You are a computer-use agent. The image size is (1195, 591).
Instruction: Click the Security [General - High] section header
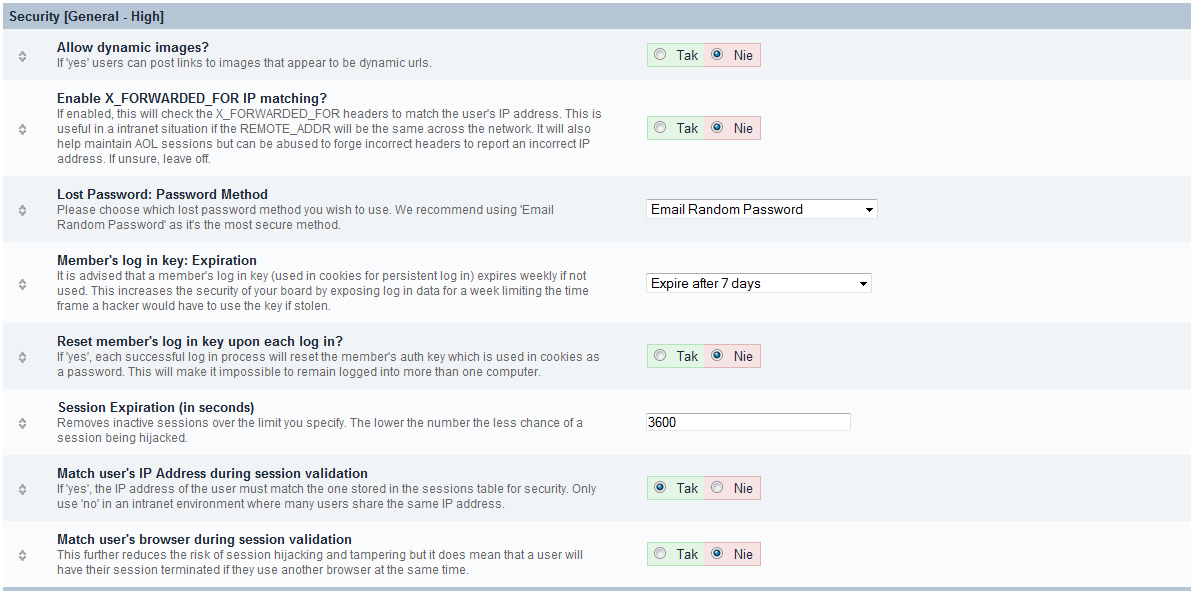(x=86, y=17)
